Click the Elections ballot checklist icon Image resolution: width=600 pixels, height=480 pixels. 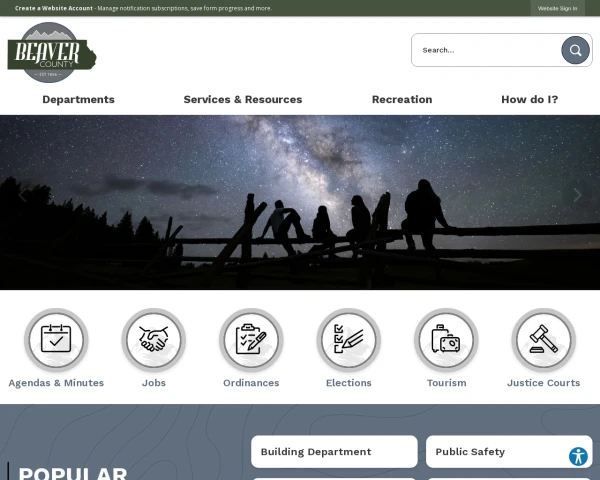pyautogui.click(x=349, y=340)
